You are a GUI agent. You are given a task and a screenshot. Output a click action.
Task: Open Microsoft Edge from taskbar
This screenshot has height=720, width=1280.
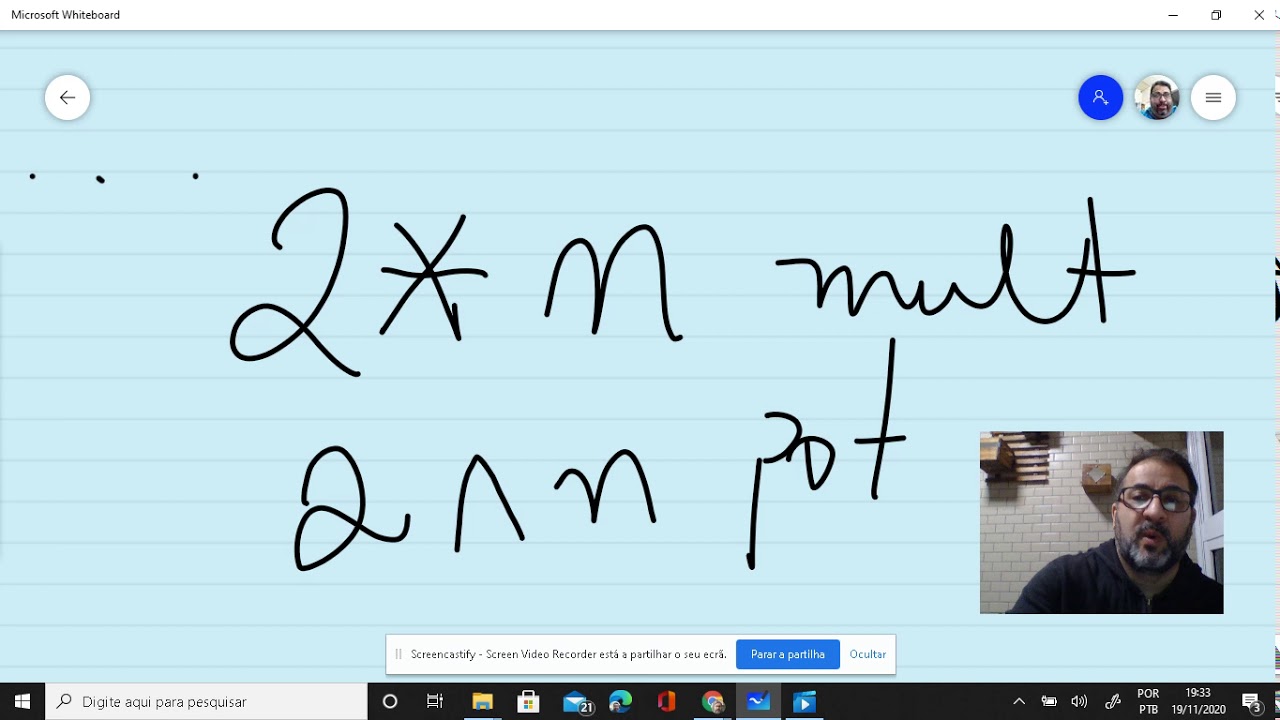(621, 701)
